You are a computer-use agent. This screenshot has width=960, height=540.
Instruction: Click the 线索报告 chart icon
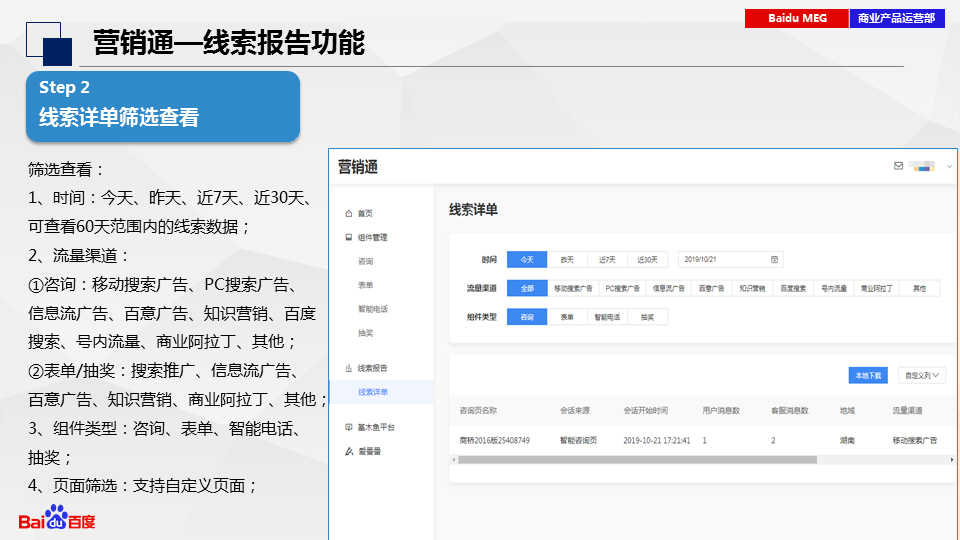pyautogui.click(x=348, y=368)
